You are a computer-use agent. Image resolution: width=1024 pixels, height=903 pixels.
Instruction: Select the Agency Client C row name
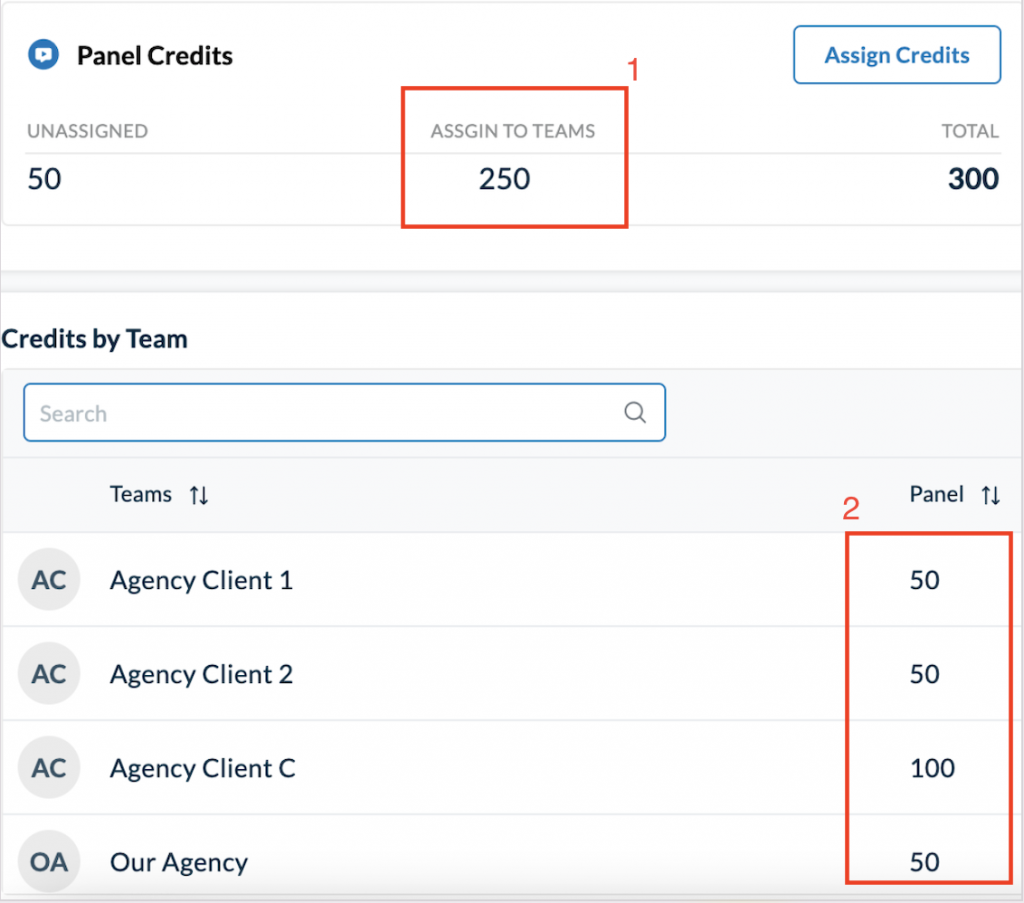coord(202,768)
